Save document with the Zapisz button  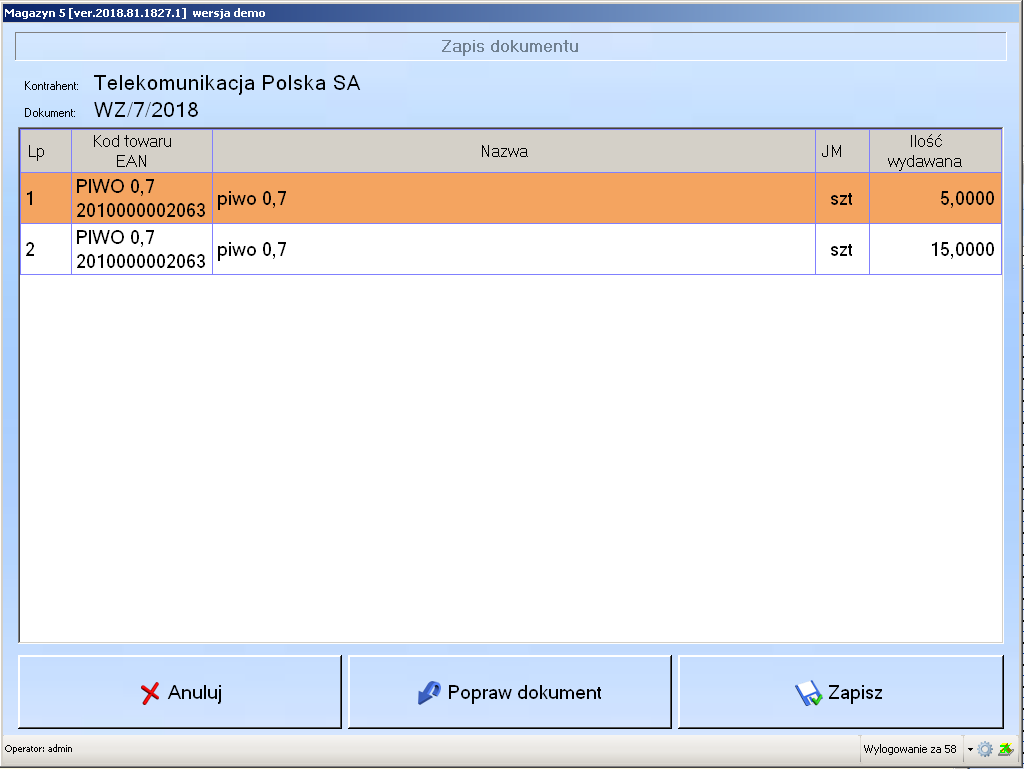(840, 693)
